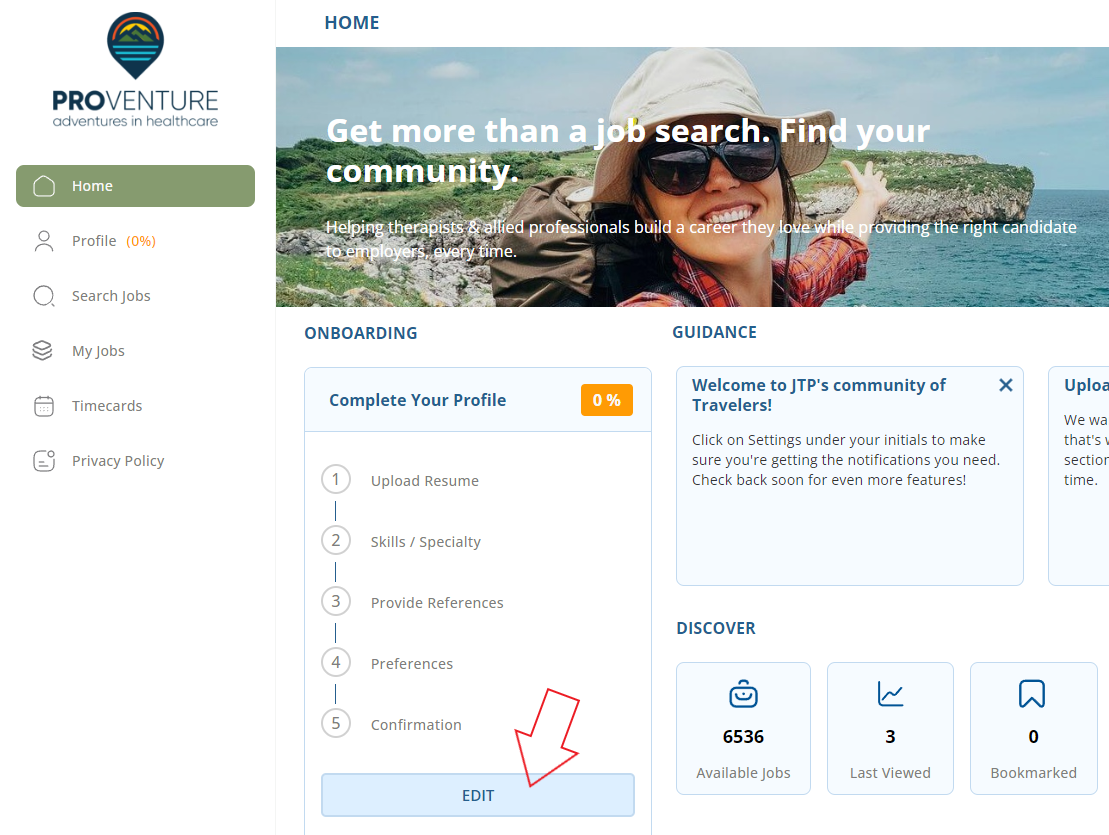This screenshot has height=835, width=1109.
Task: Select step 1 Upload Resume circle
Action: coord(336,479)
